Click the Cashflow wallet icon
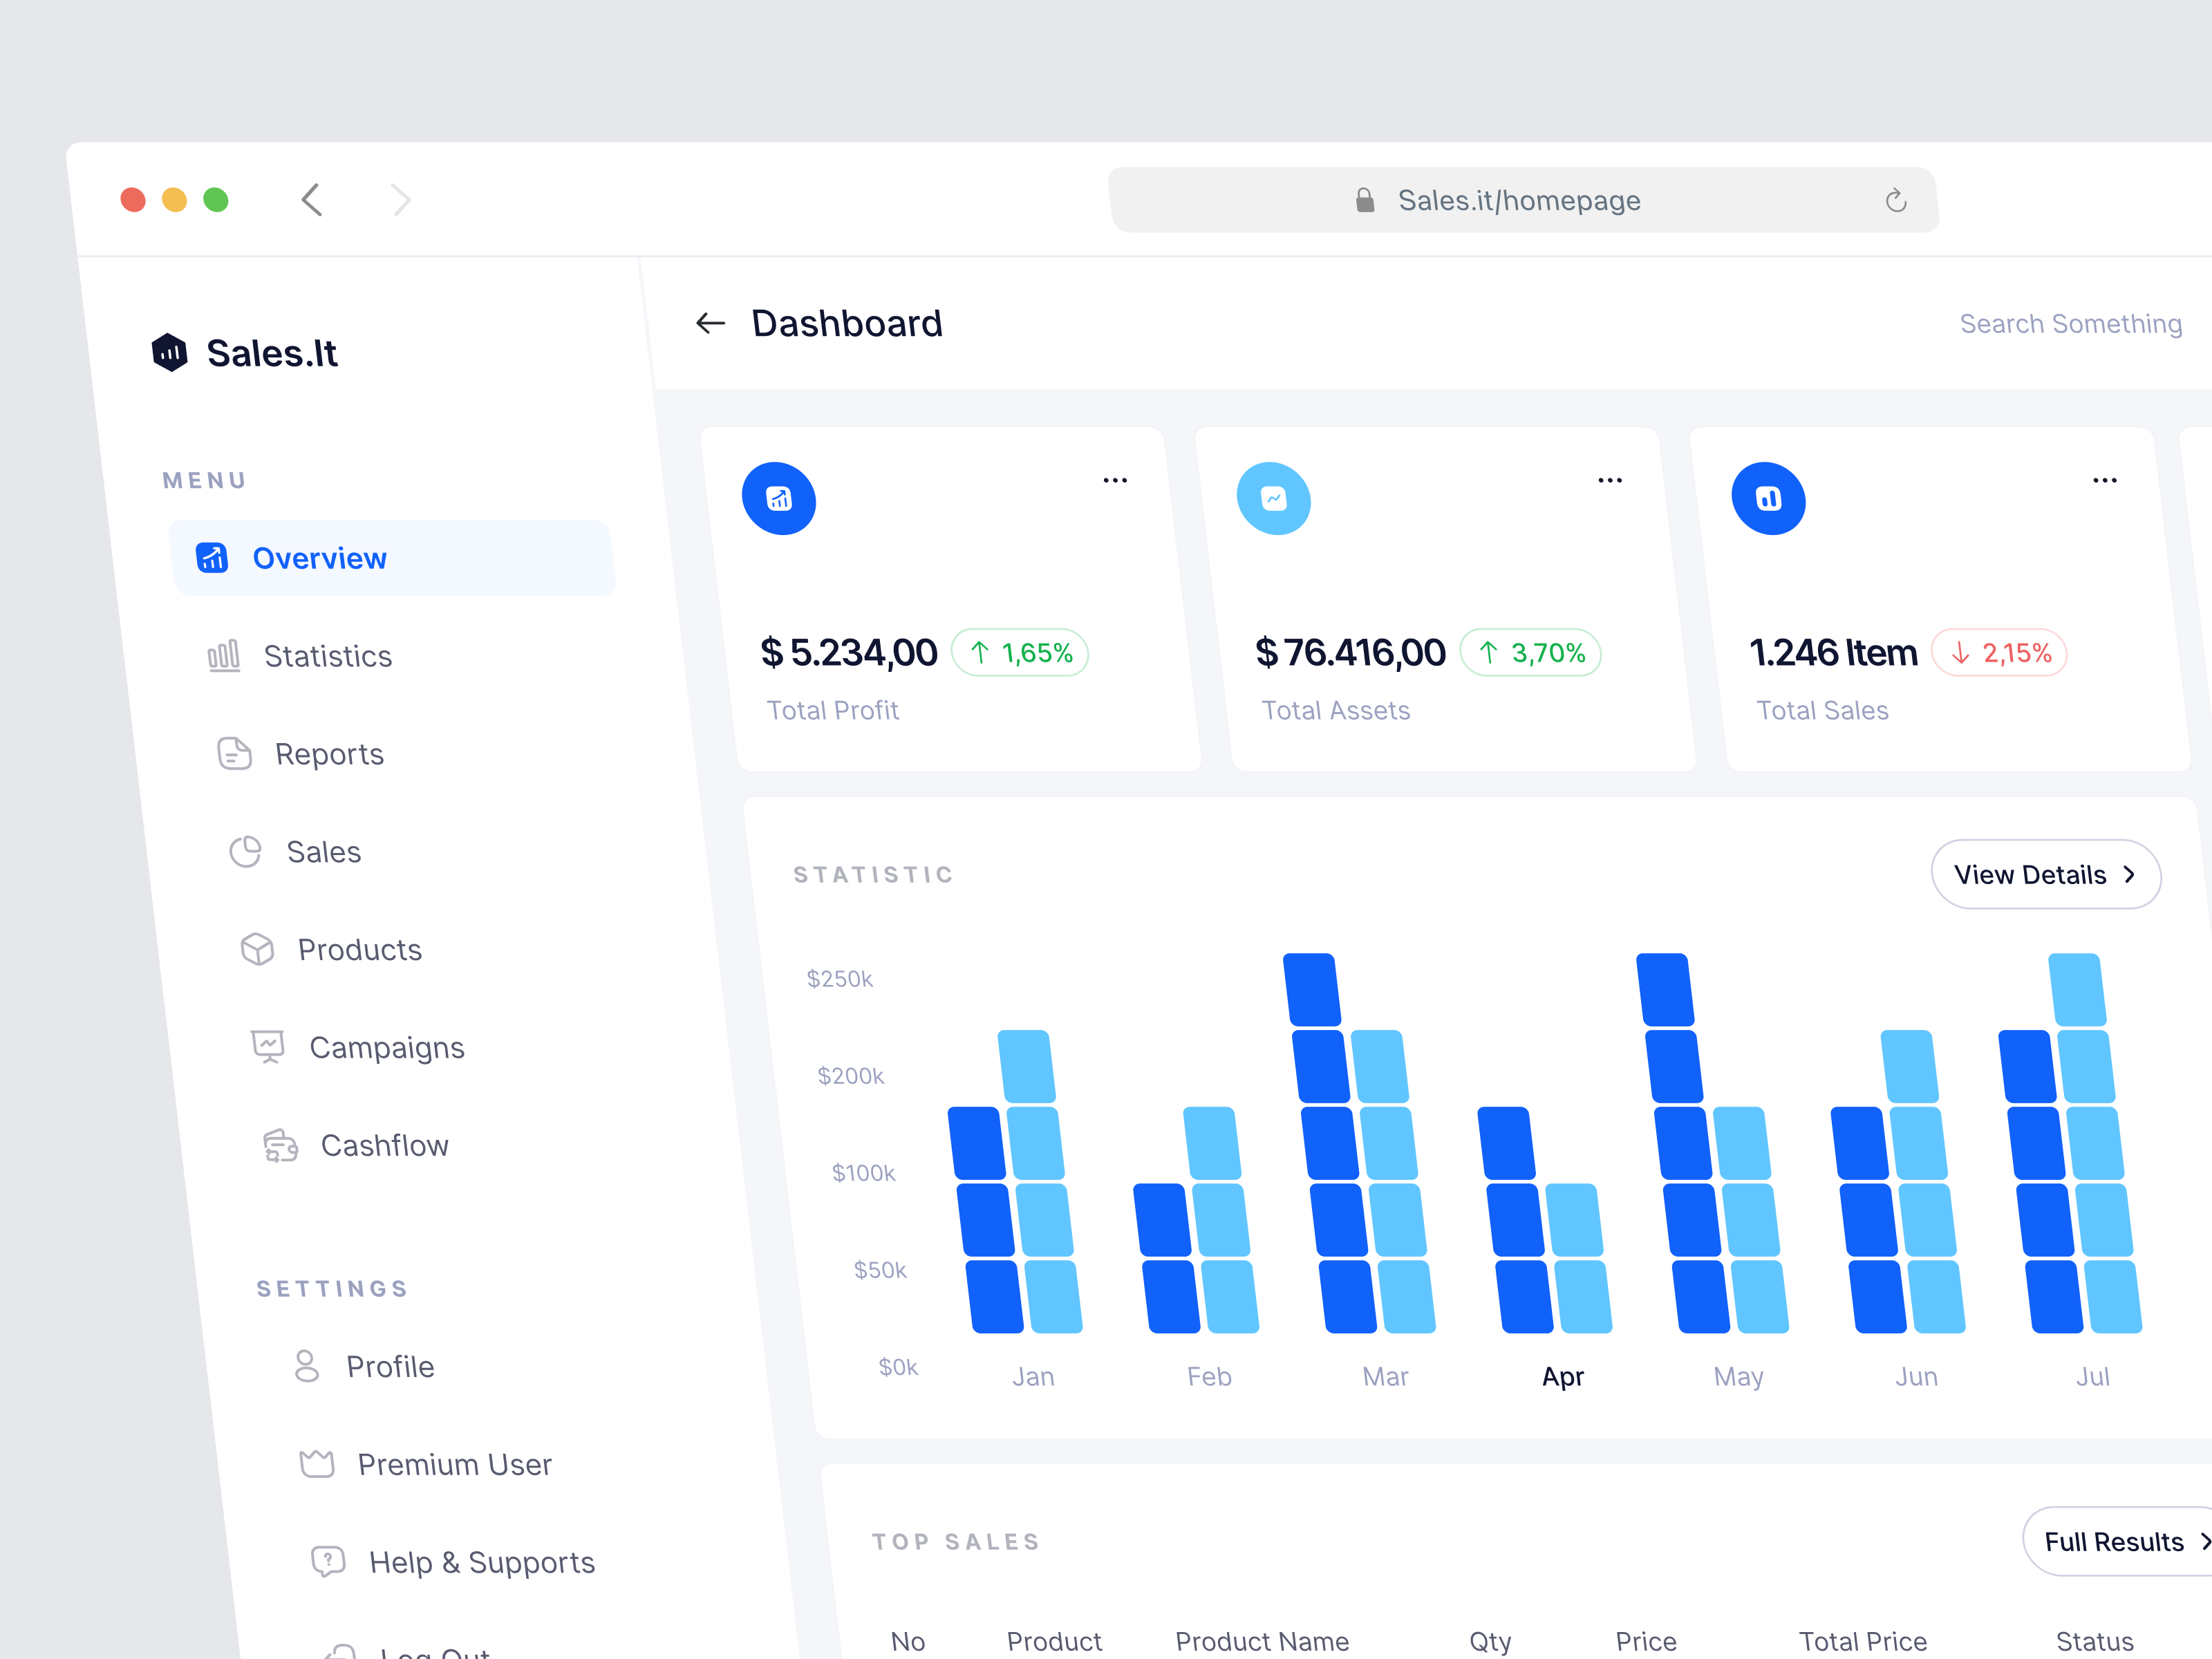 pos(281,1145)
